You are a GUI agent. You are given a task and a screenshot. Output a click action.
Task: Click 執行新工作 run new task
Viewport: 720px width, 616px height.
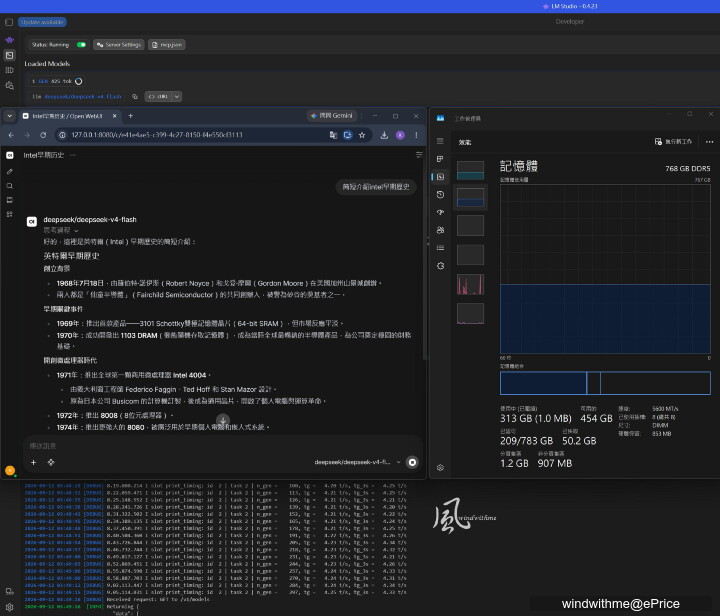coord(673,141)
